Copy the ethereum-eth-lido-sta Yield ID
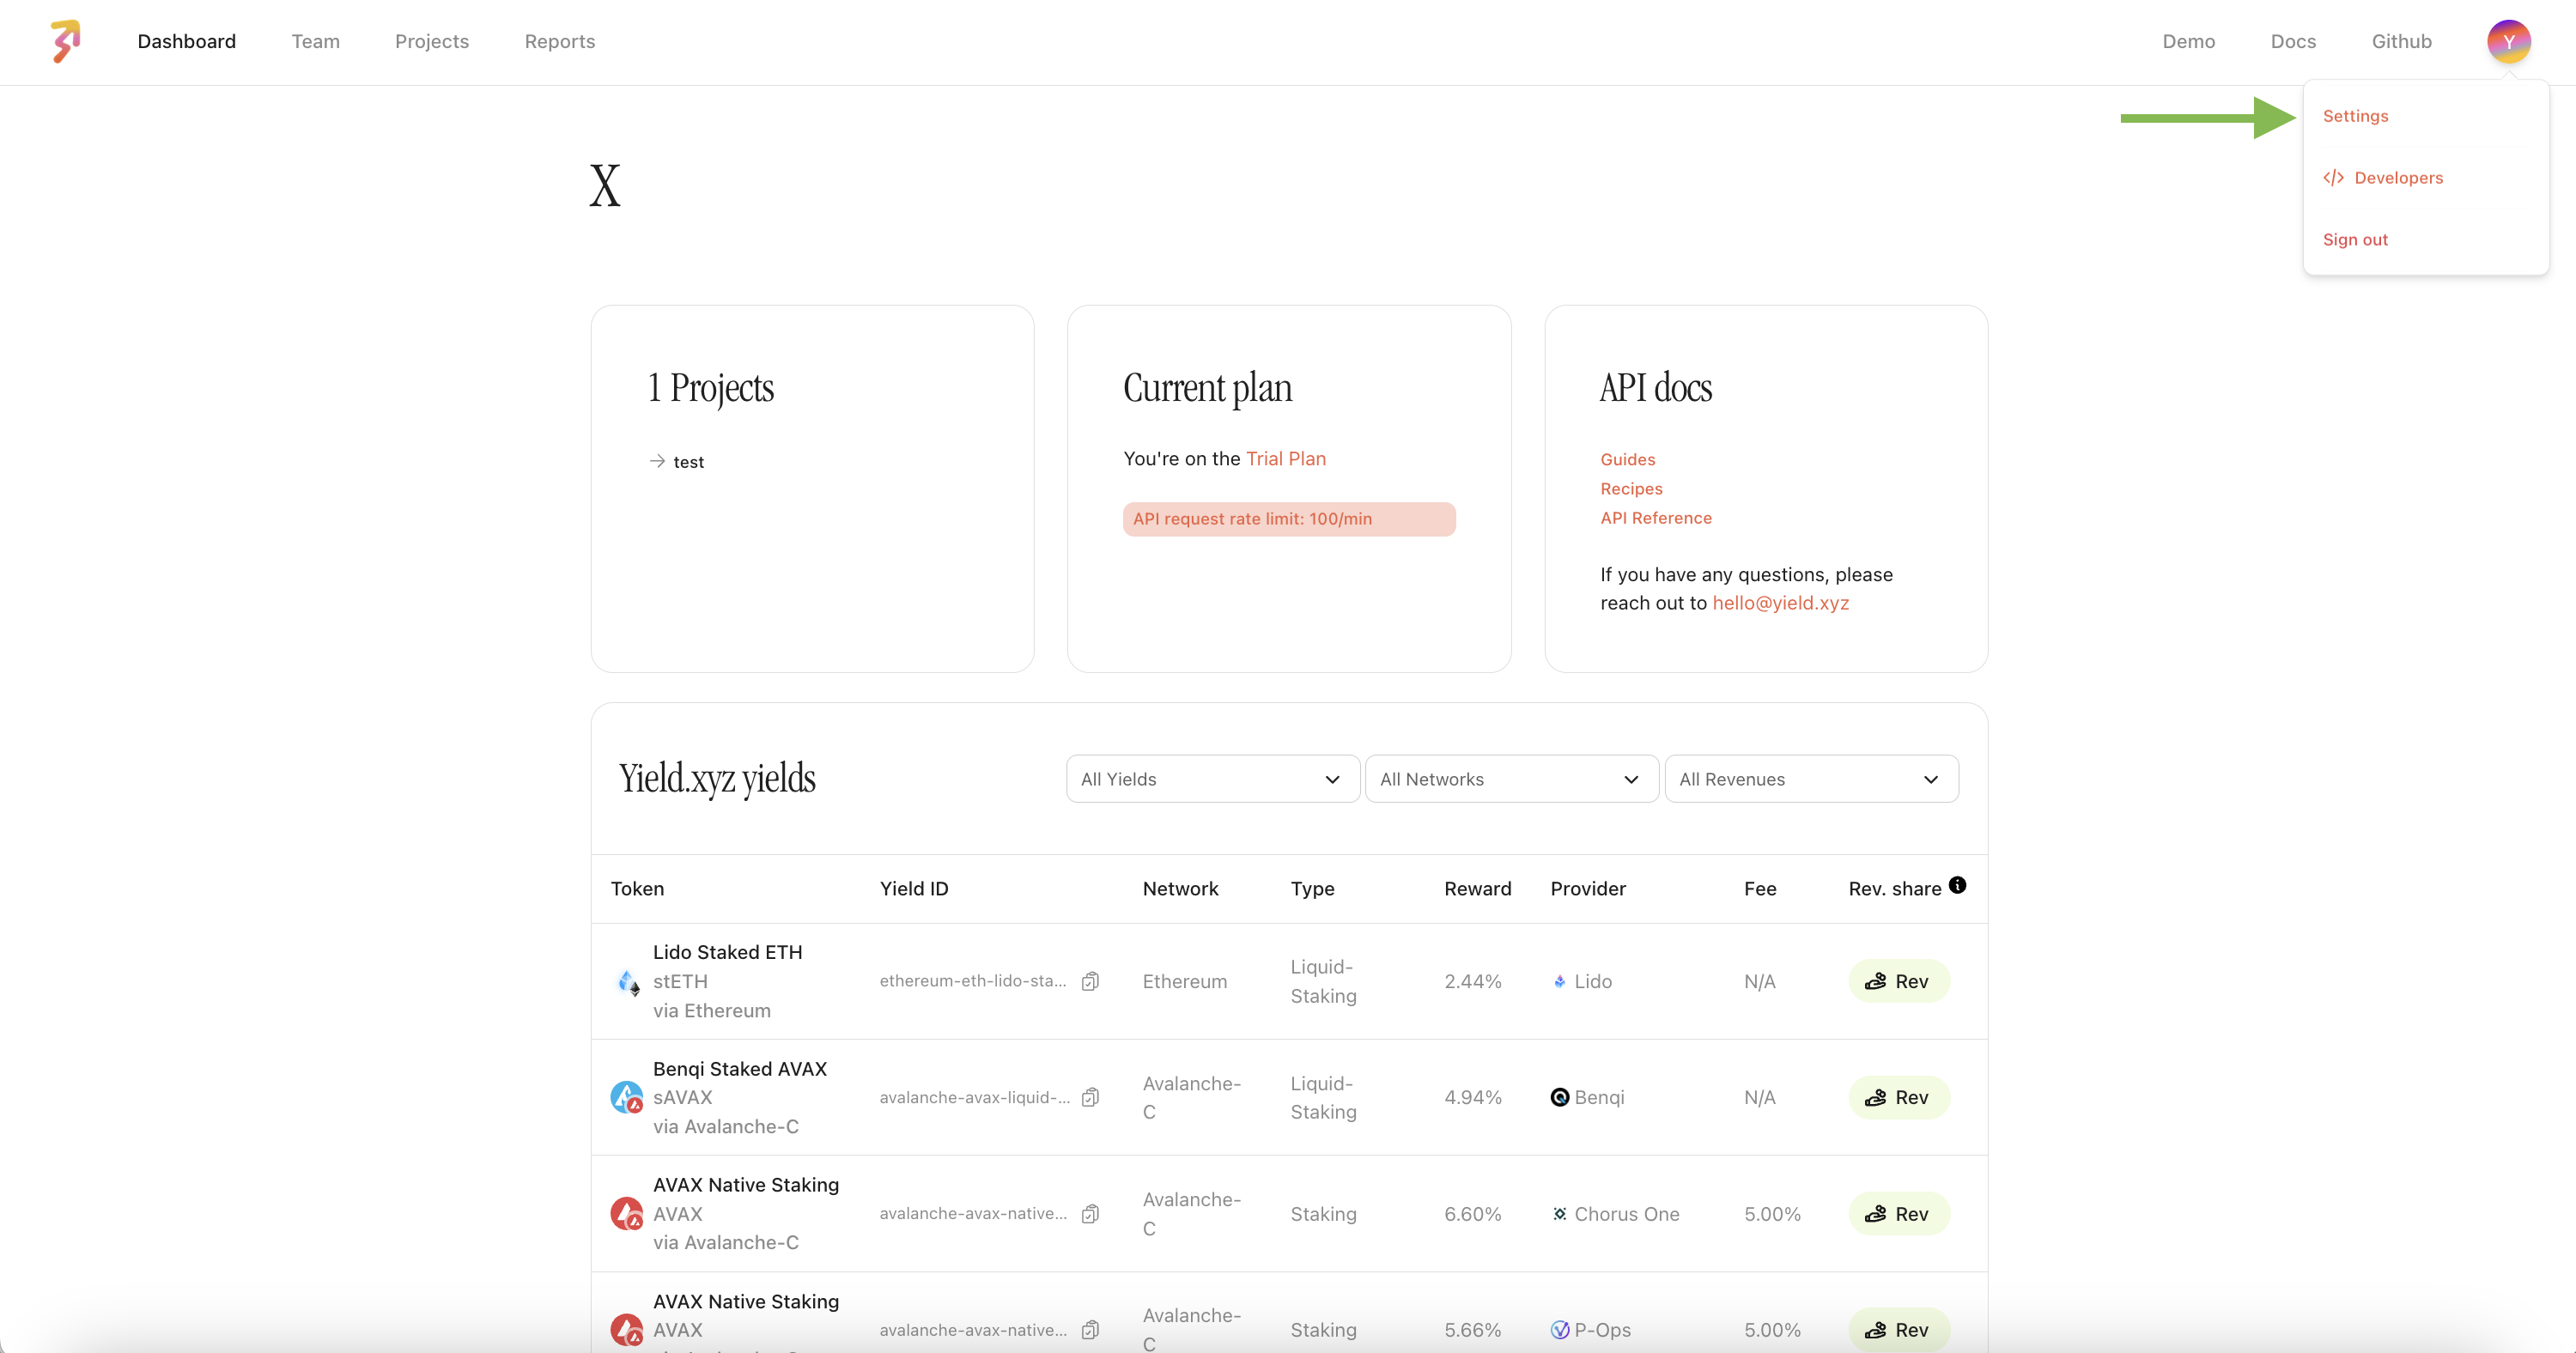Image resolution: width=2576 pixels, height=1353 pixels. [1090, 981]
